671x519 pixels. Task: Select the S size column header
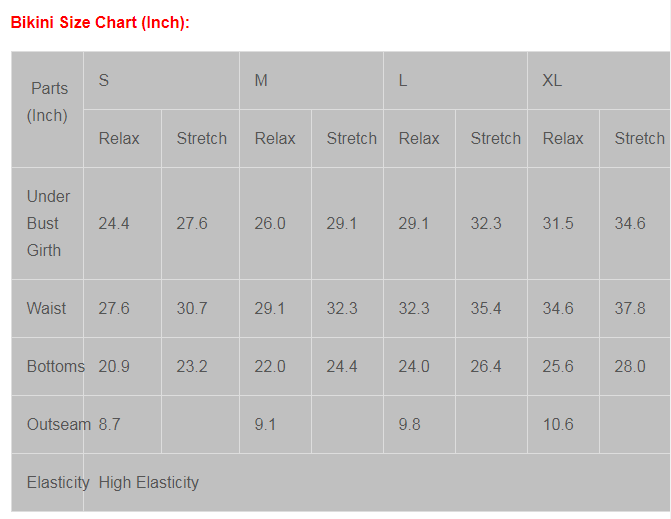[x=104, y=80]
